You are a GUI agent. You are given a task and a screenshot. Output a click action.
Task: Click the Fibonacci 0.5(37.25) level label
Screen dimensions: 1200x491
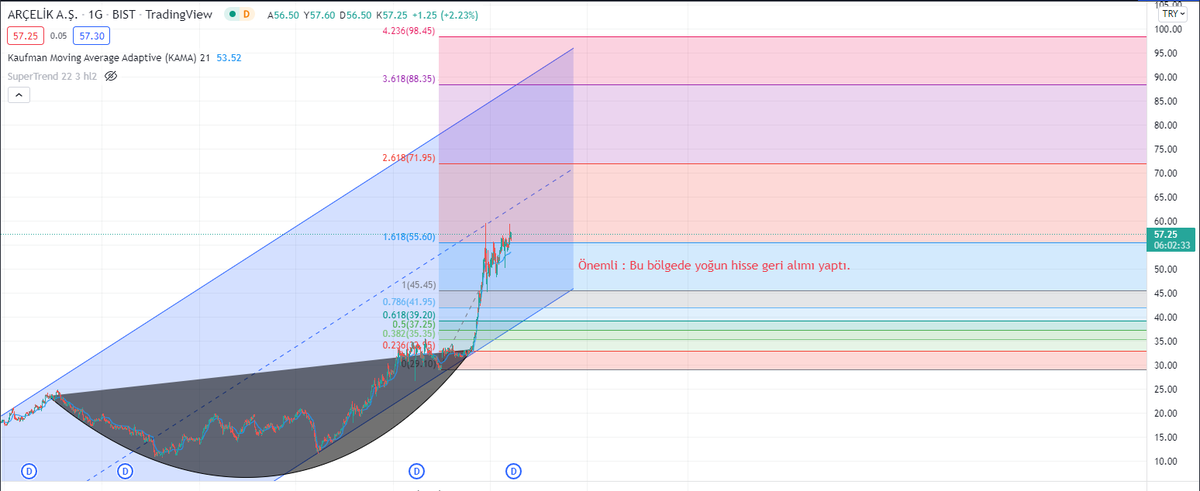click(414, 324)
